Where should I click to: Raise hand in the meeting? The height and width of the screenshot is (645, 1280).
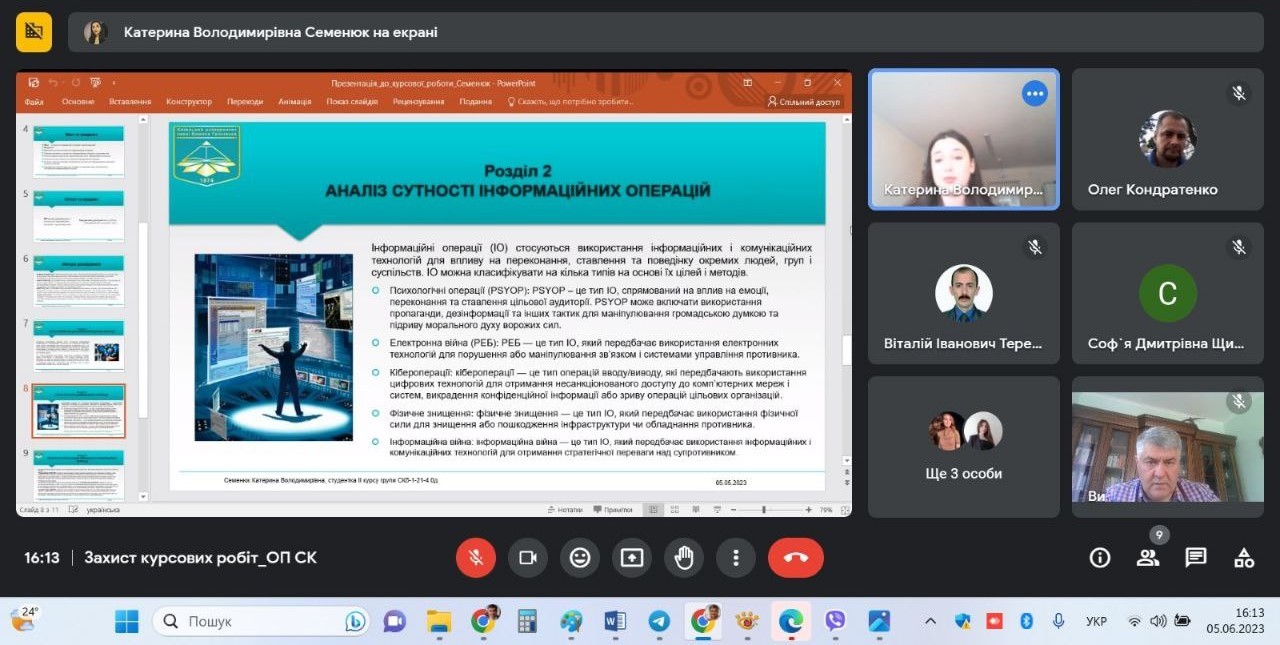(x=684, y=558)
